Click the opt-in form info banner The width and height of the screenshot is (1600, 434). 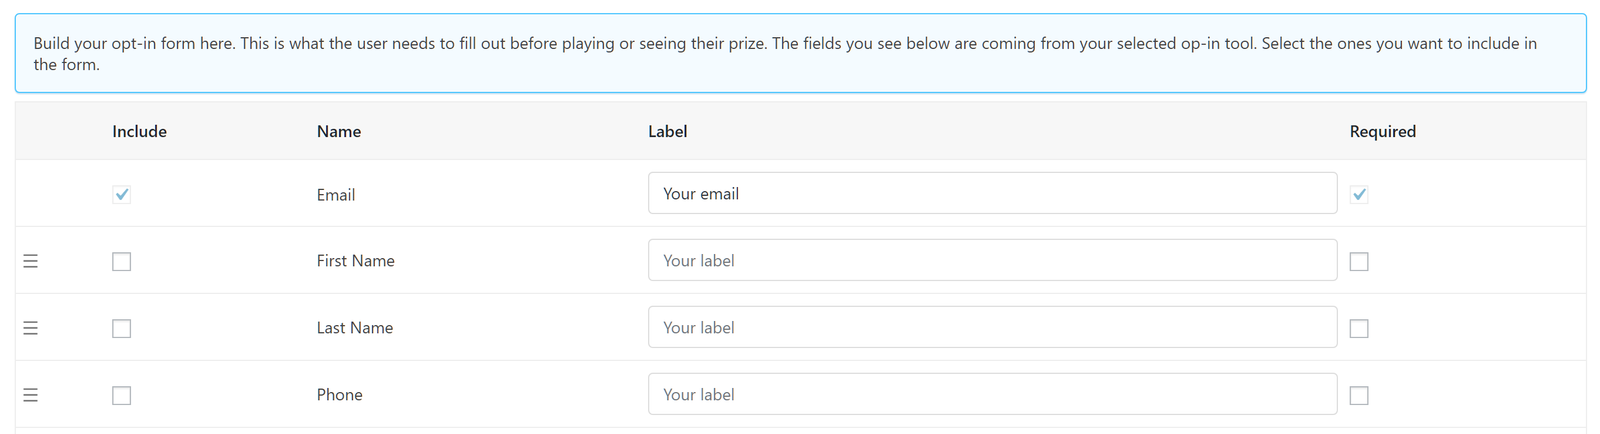(800, 53)
